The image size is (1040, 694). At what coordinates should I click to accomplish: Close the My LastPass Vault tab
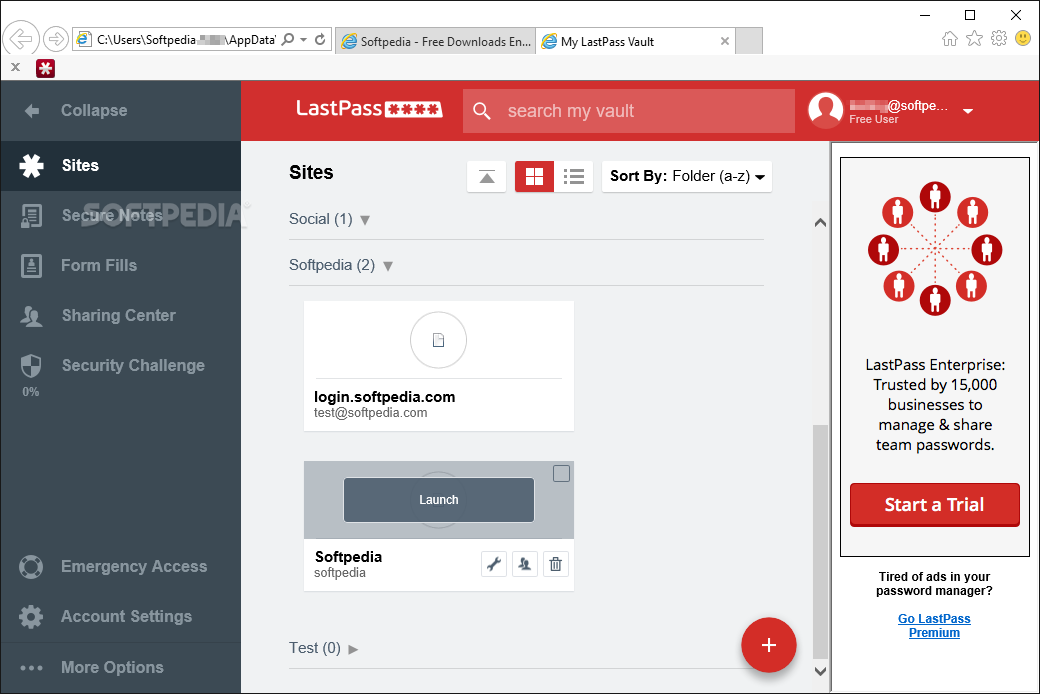click(x=725, y=41)
